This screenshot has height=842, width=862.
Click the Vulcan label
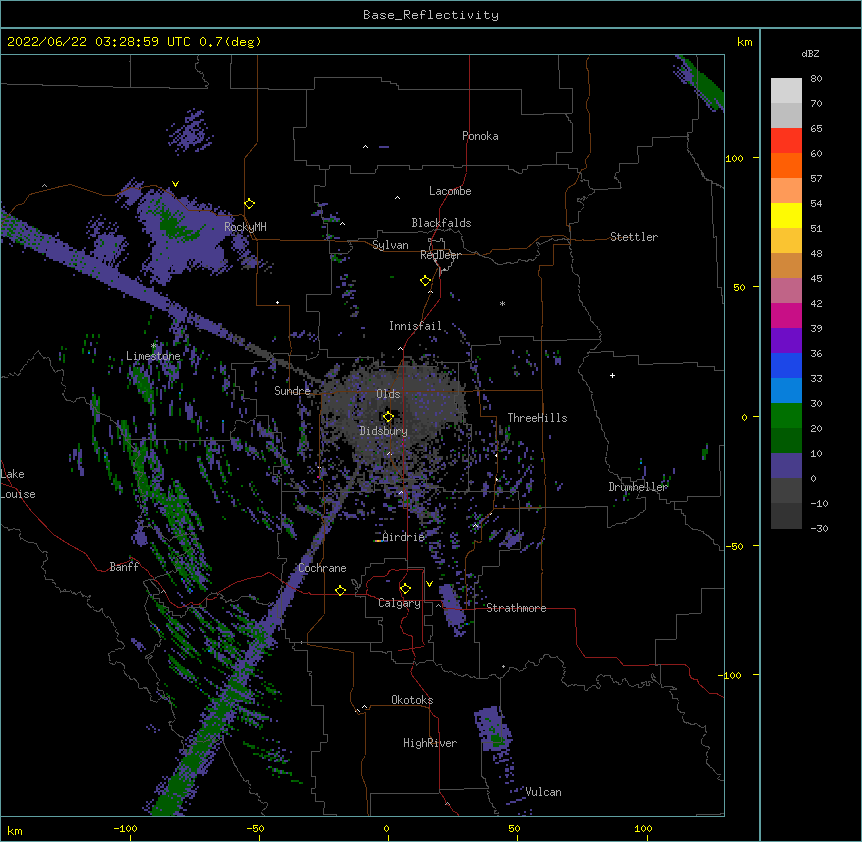pyautogui.click(x=543, y=792)
